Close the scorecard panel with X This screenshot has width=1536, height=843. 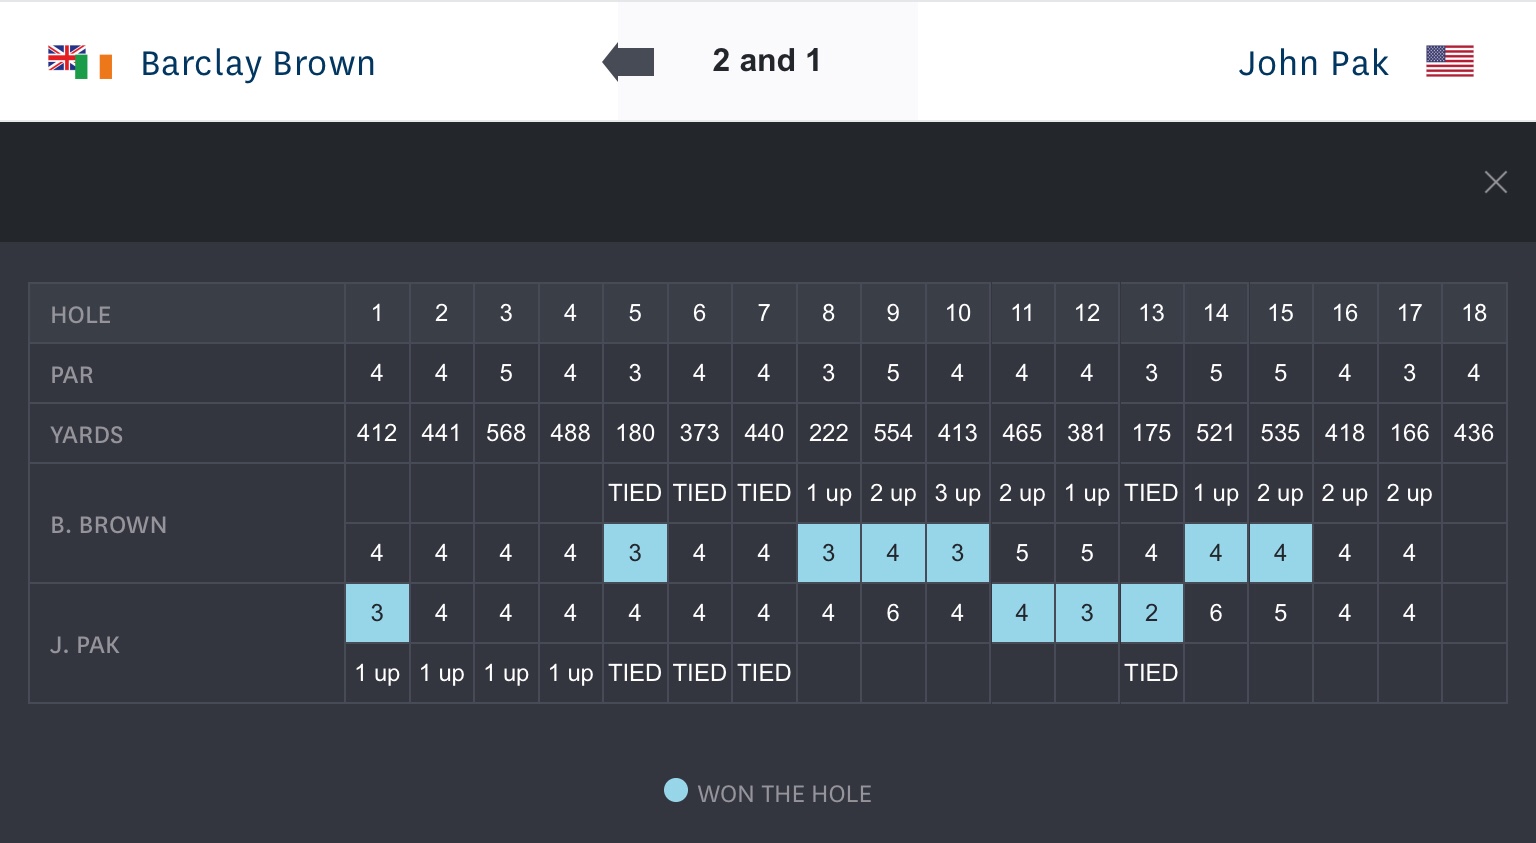click(1495, 182)
